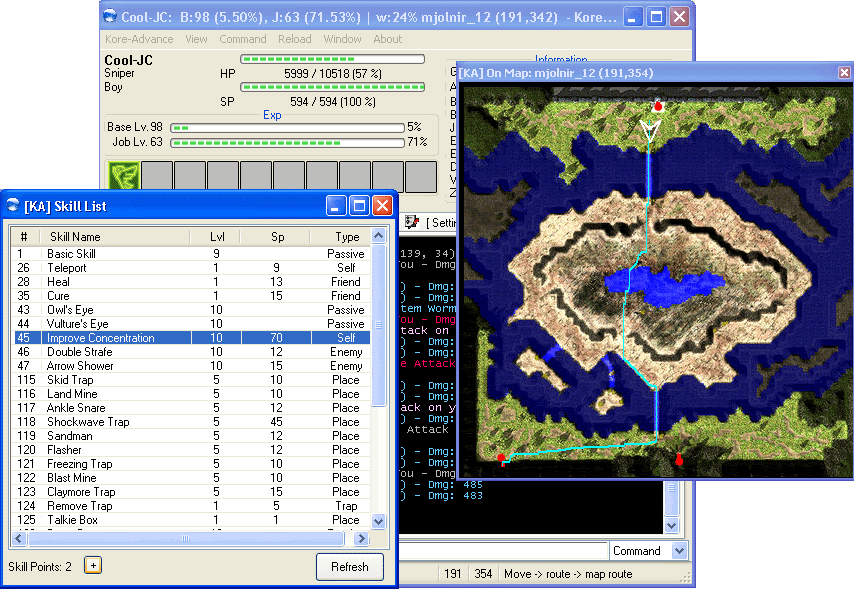This screenshot has height=589, width=854.
Task: Select the Double Strafe skill row
Action: click(x=191, y=352)
